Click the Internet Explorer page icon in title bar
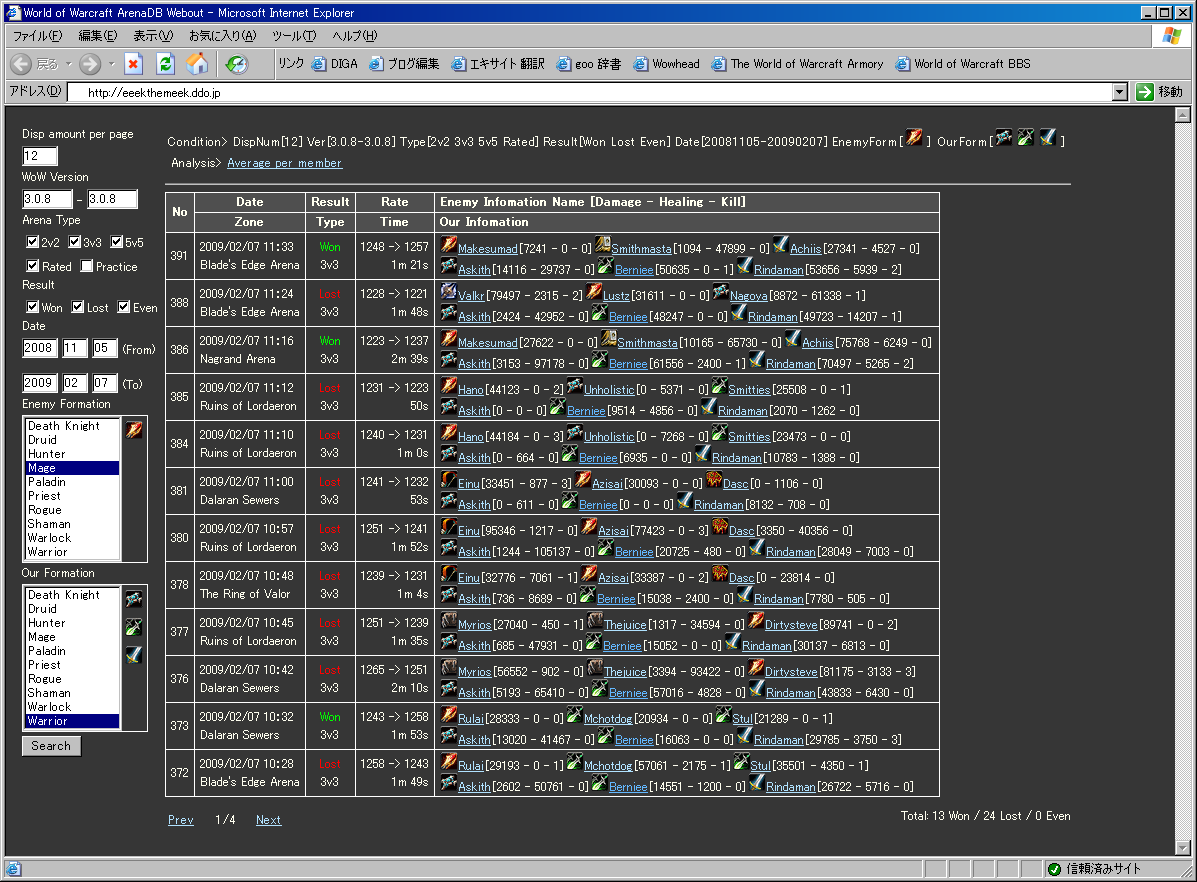 coord(13,12)
